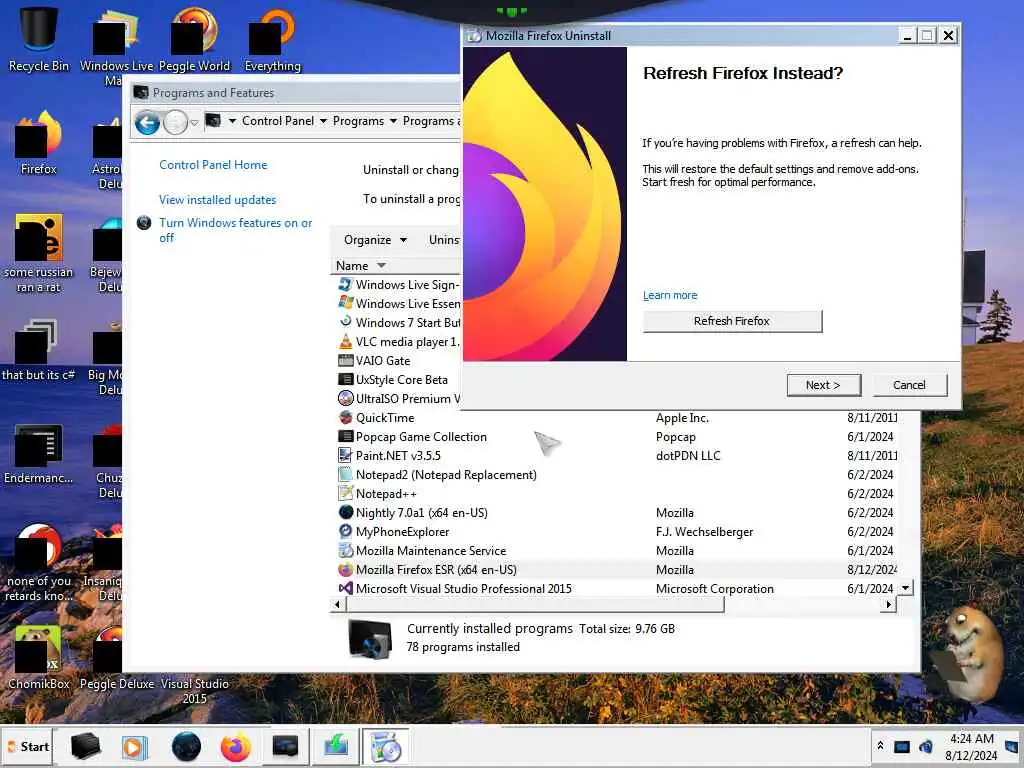
Task: Select the Notepad++ icon
Action: pos(345,494)
